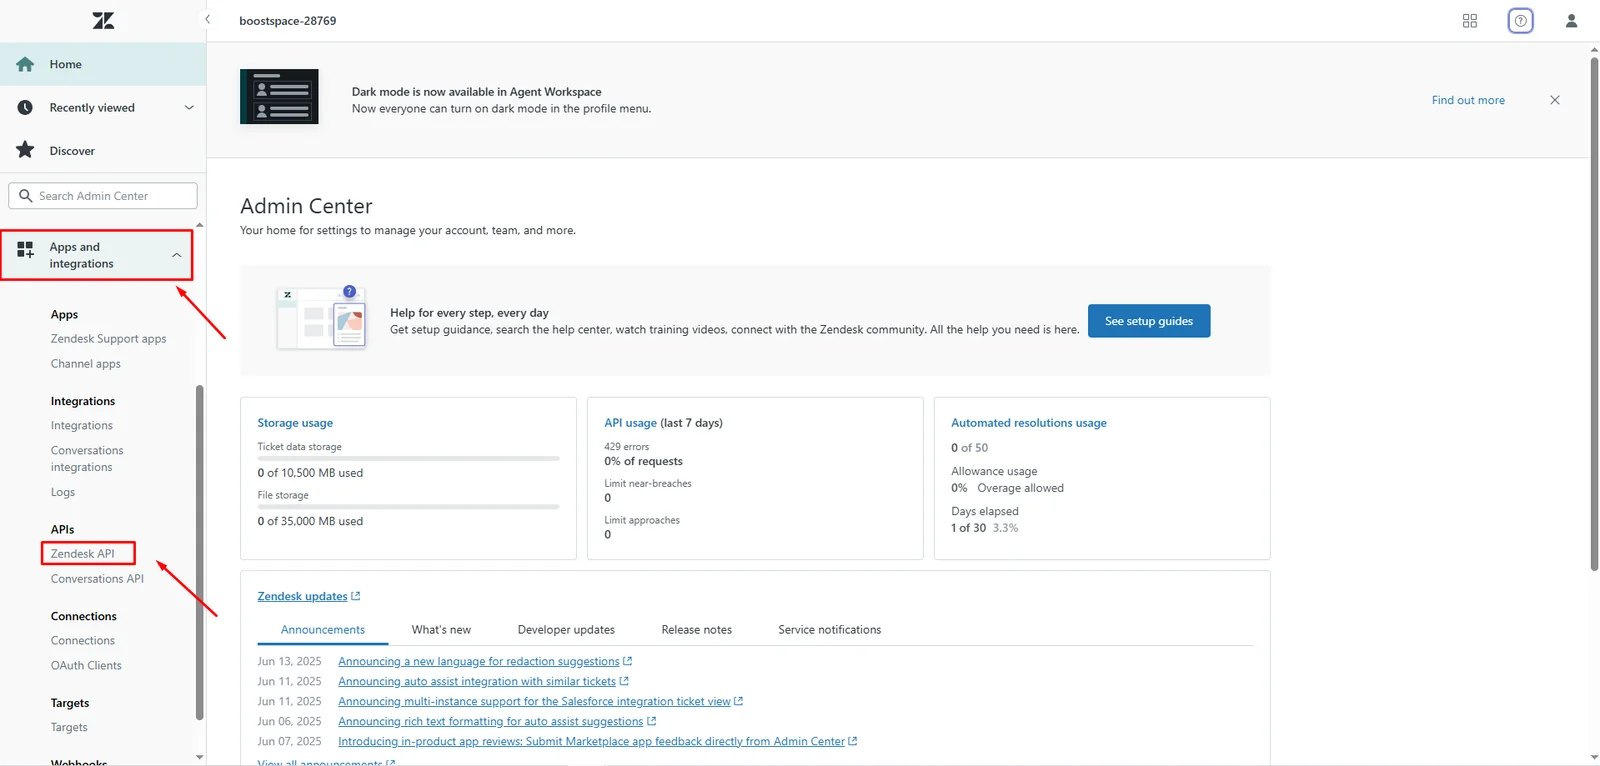Click the Discover star icon

click(26, 150)
